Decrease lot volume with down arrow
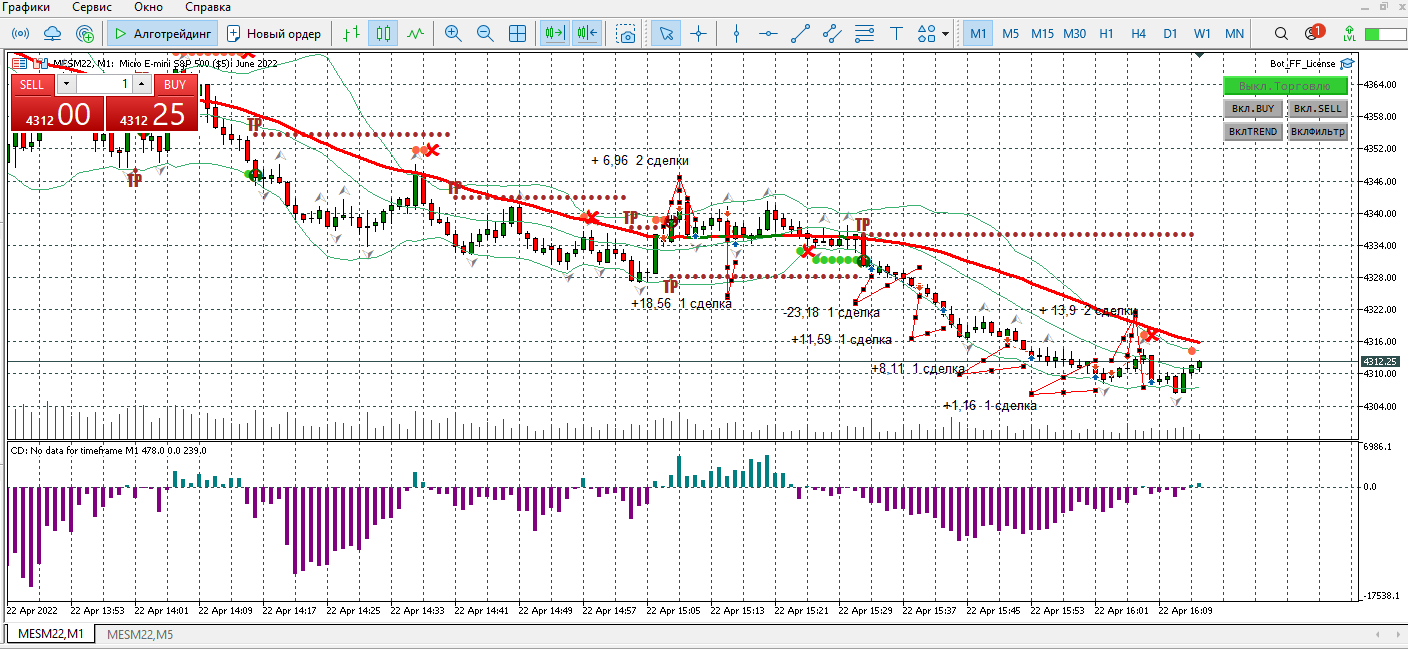The height and width of the screenshot is (649, 1408). point(67,85)
